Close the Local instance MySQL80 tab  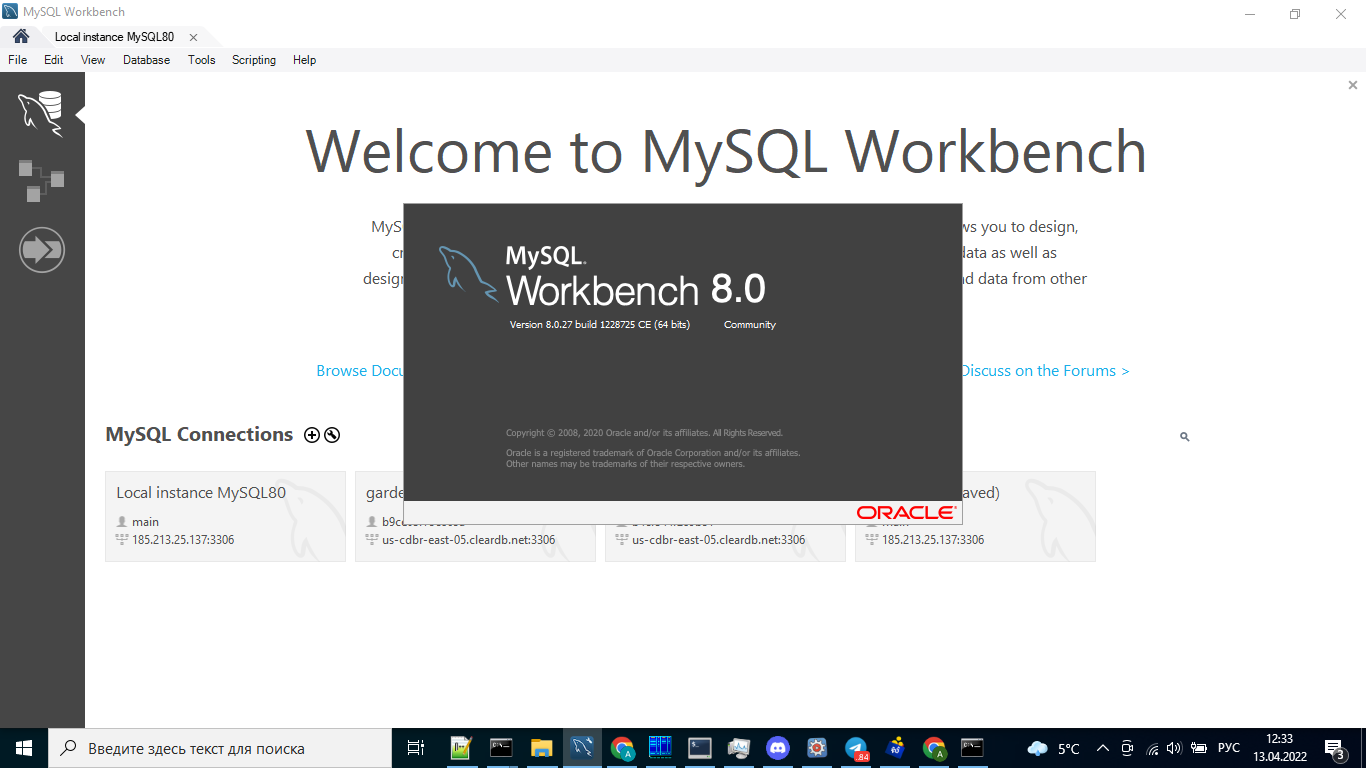pyautogui.click(x=193, y=38)
